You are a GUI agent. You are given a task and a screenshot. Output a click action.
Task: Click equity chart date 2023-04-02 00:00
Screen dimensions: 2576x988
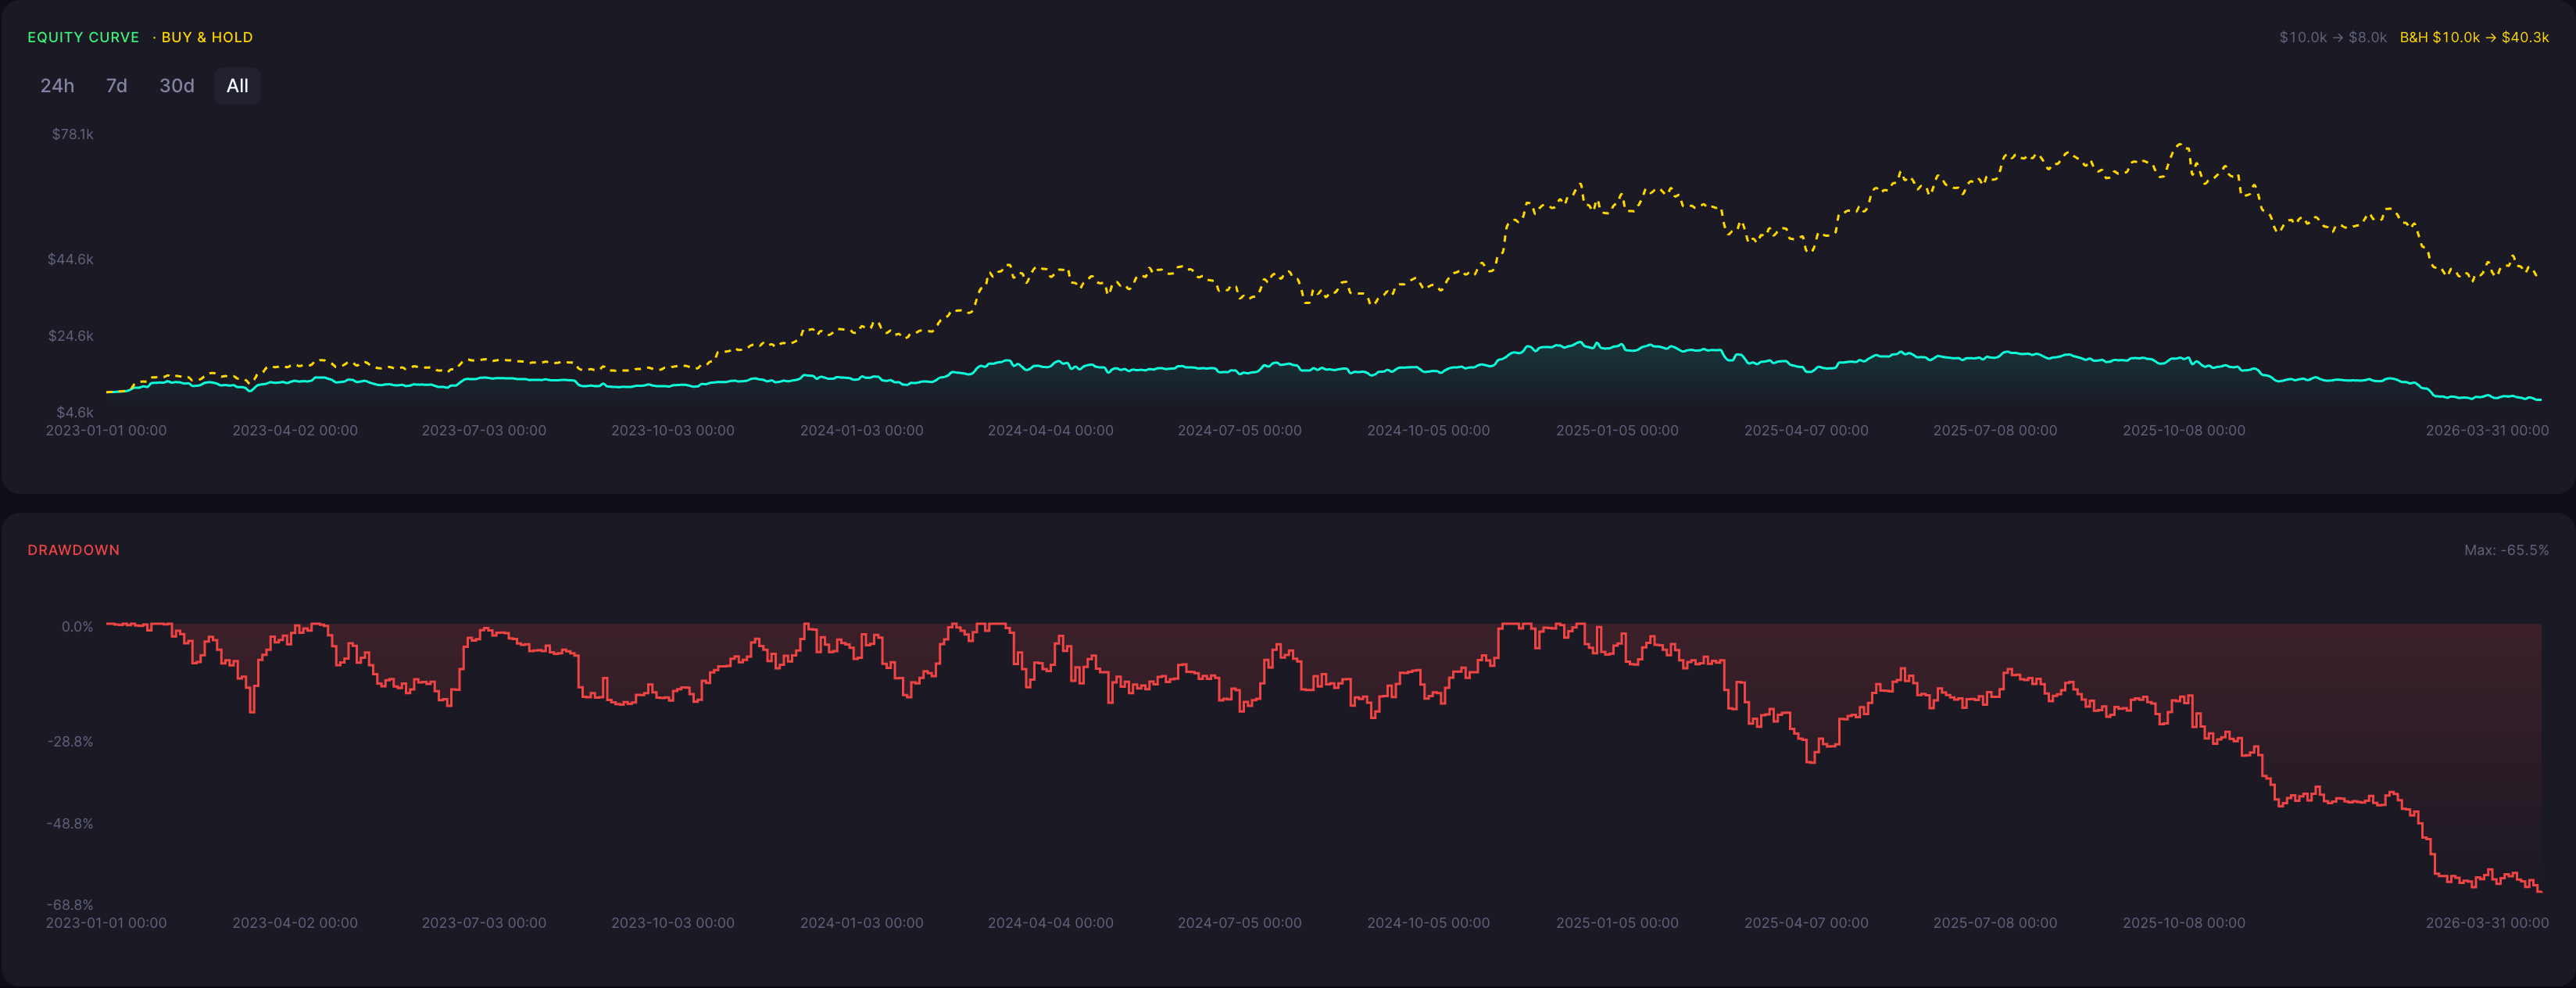click(295, 431)
